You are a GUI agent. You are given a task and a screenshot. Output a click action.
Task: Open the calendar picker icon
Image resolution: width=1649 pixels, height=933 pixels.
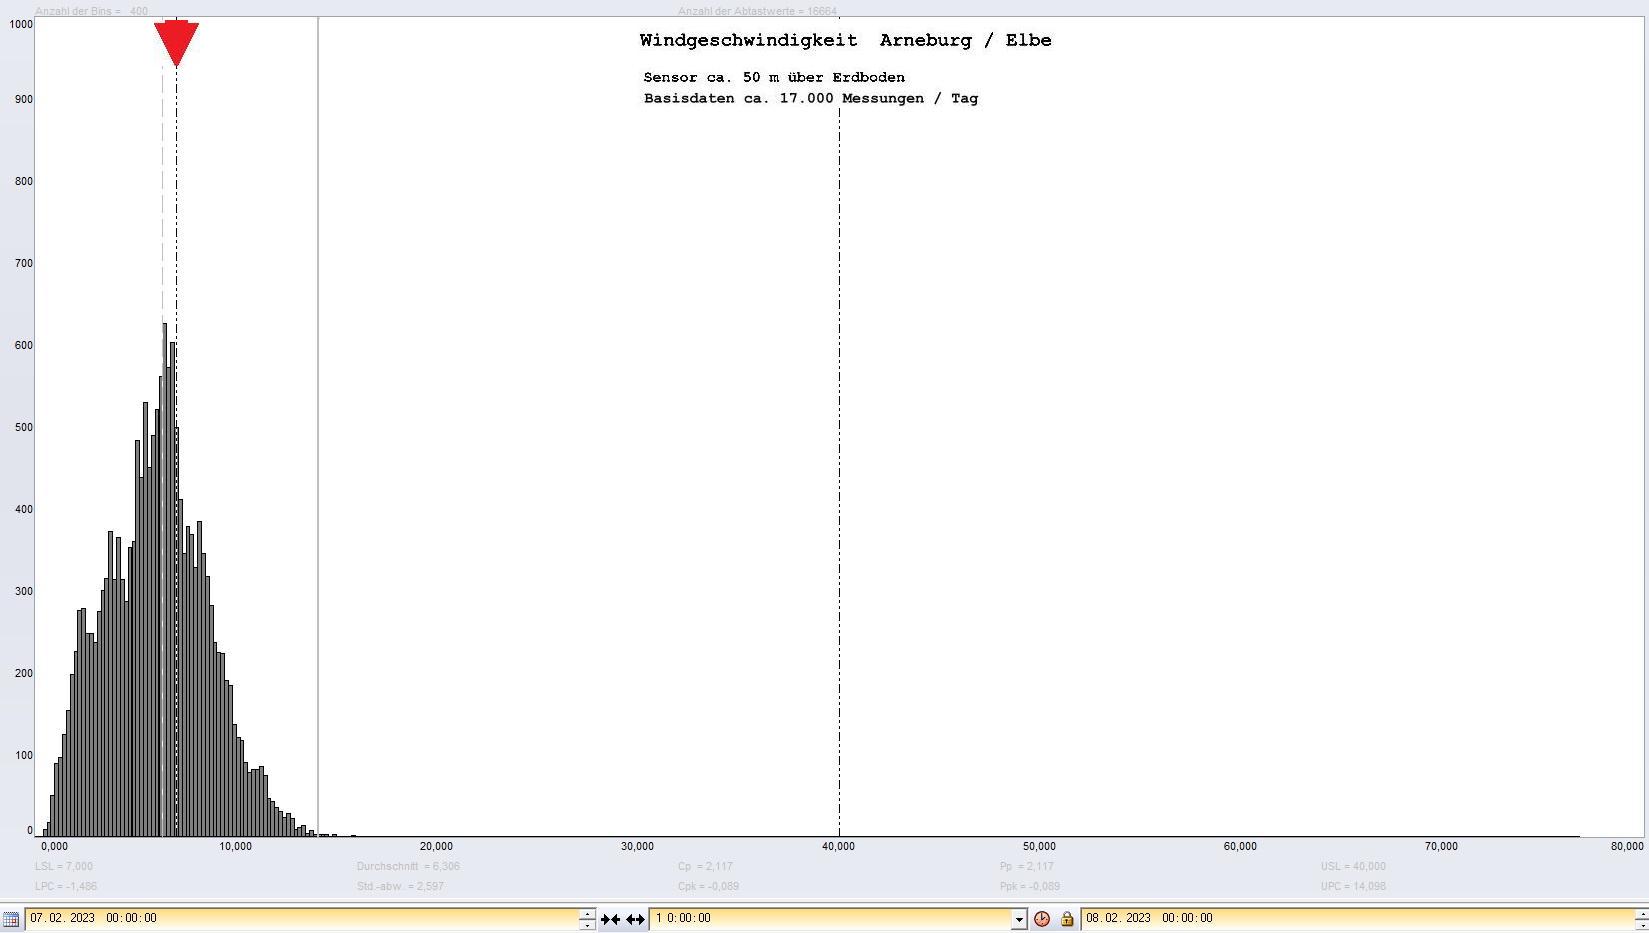point(11,918)
